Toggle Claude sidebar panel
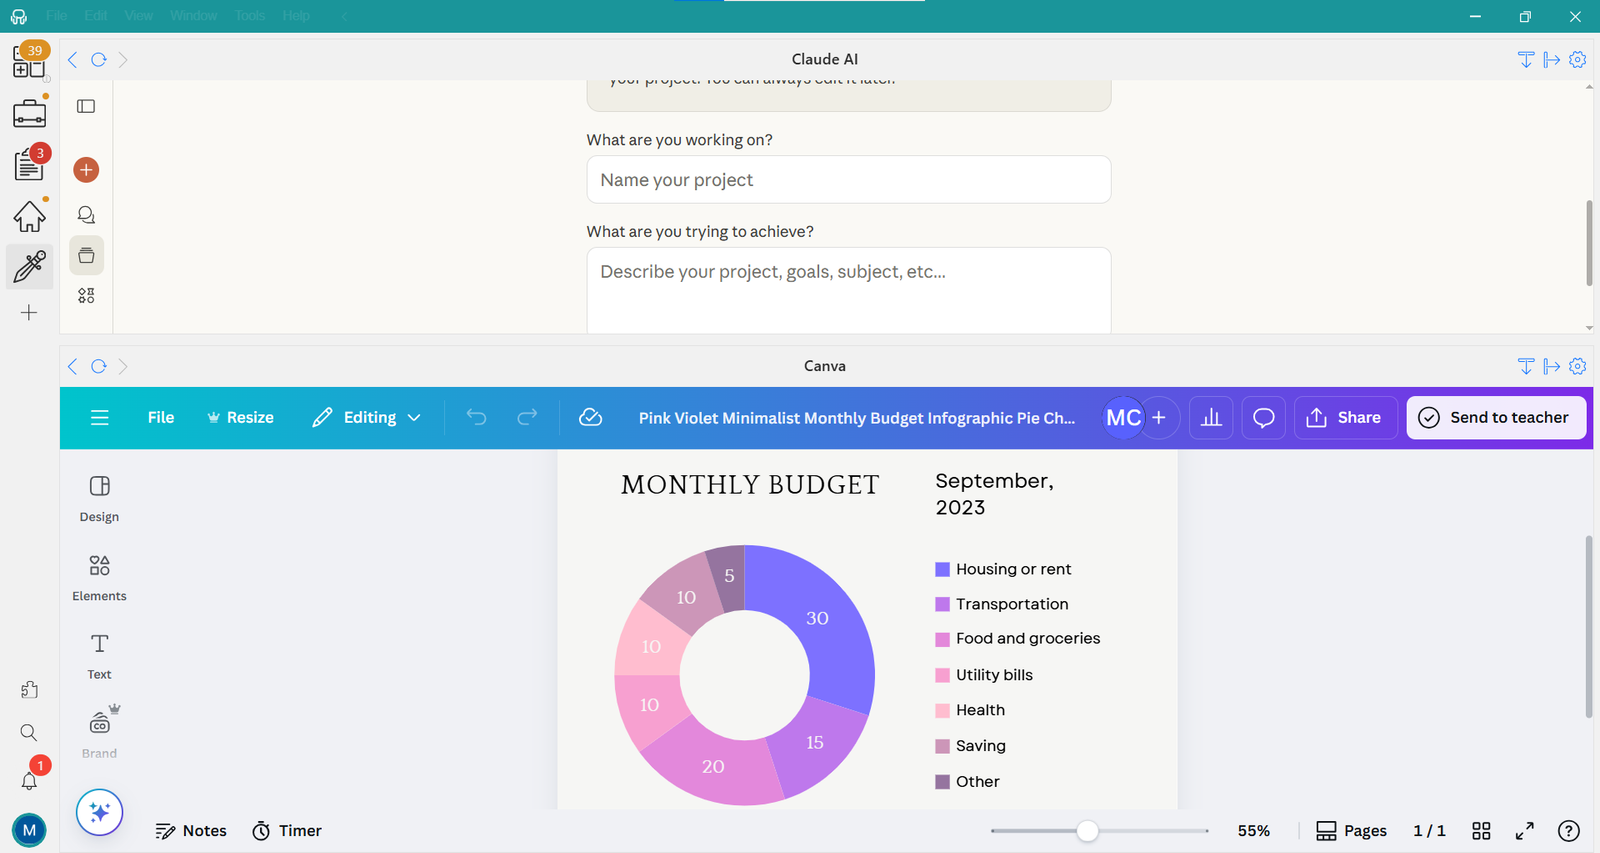1600x853 pixels. pos(86,106)
